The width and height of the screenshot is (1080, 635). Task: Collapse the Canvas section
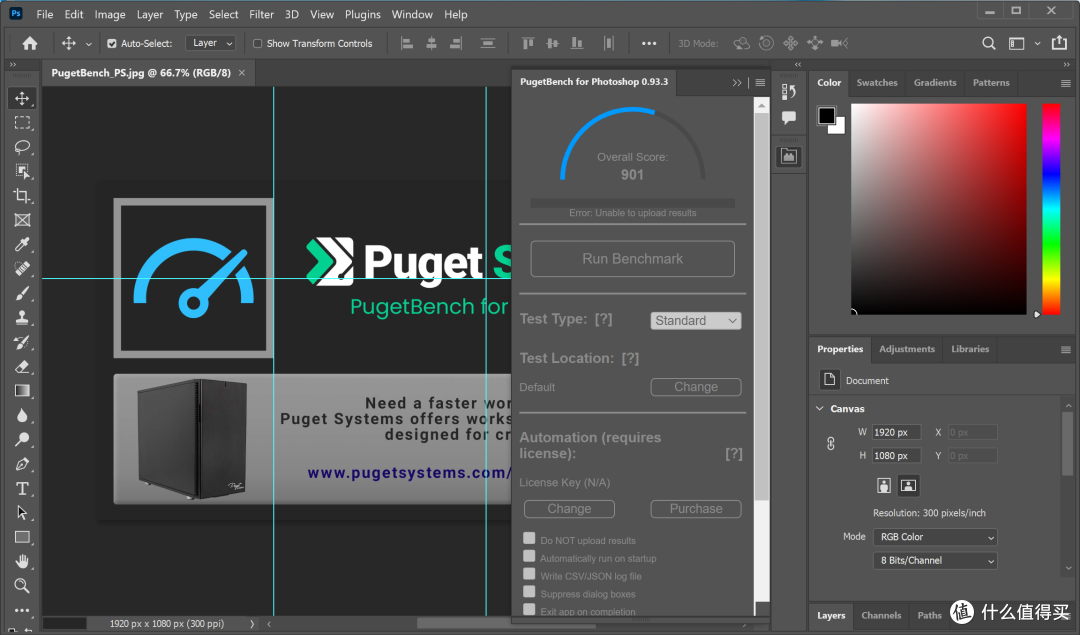tap(820, 408)
